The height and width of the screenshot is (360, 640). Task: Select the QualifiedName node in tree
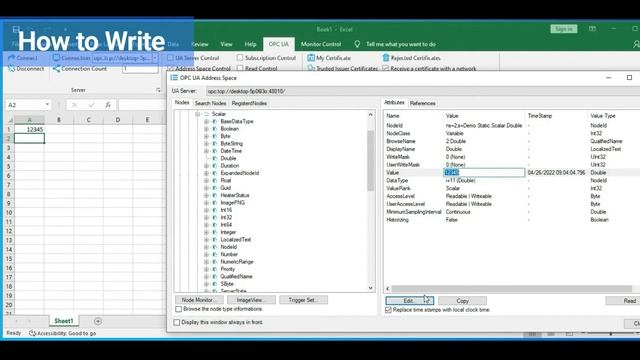(x=236, y=277)
